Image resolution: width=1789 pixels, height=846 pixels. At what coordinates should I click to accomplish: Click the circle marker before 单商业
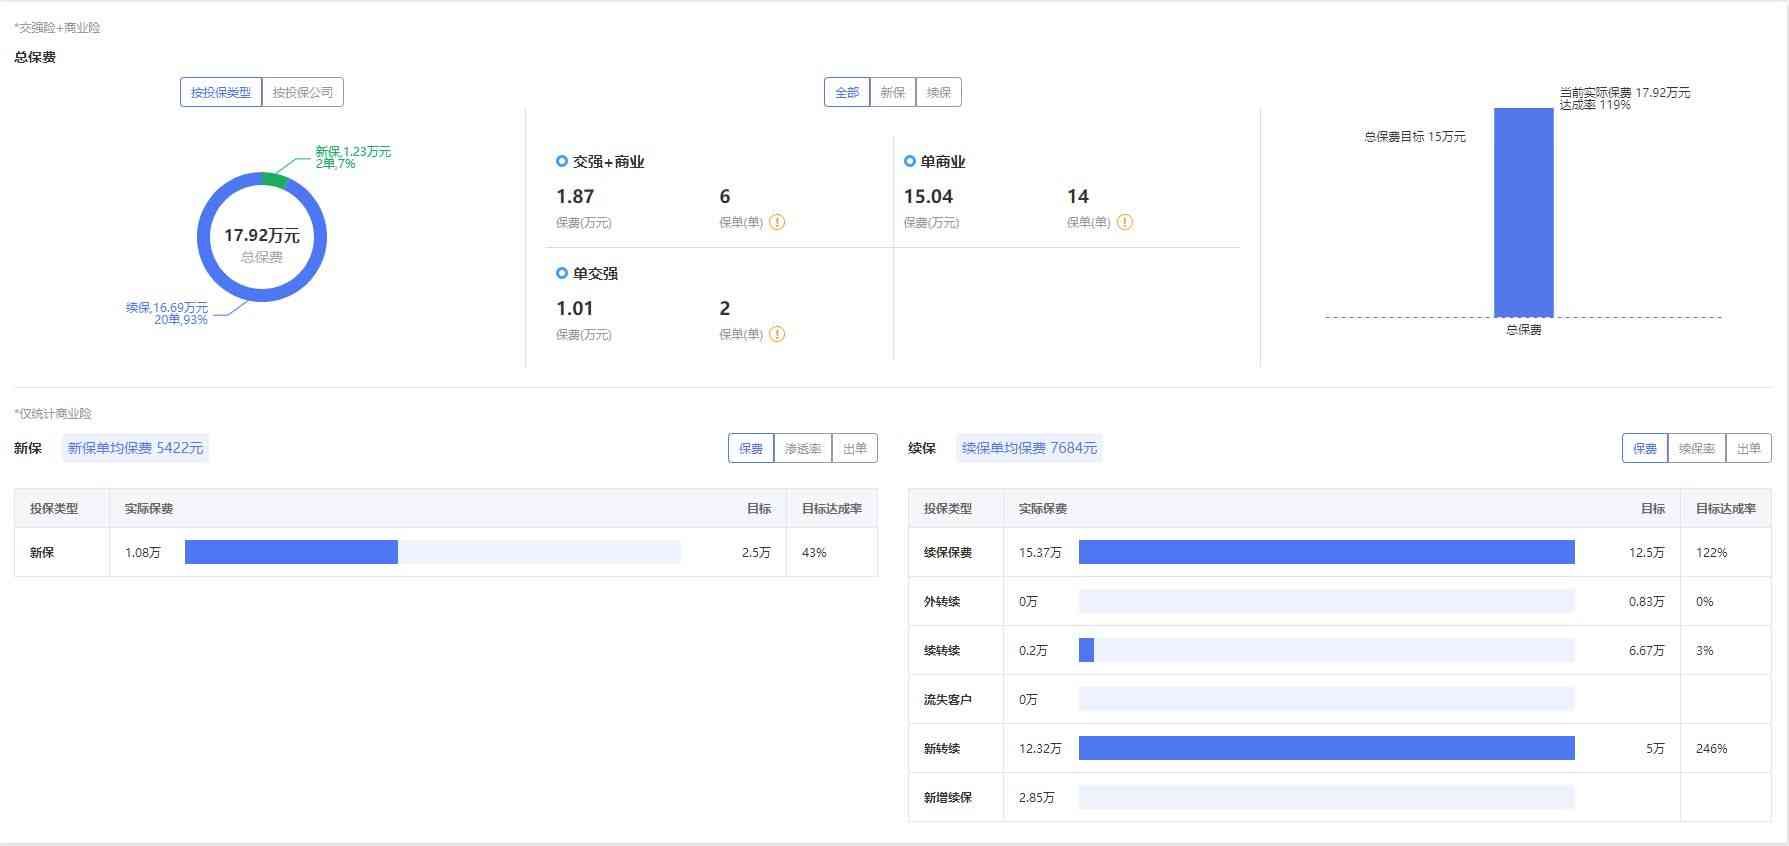click(910, 161)
